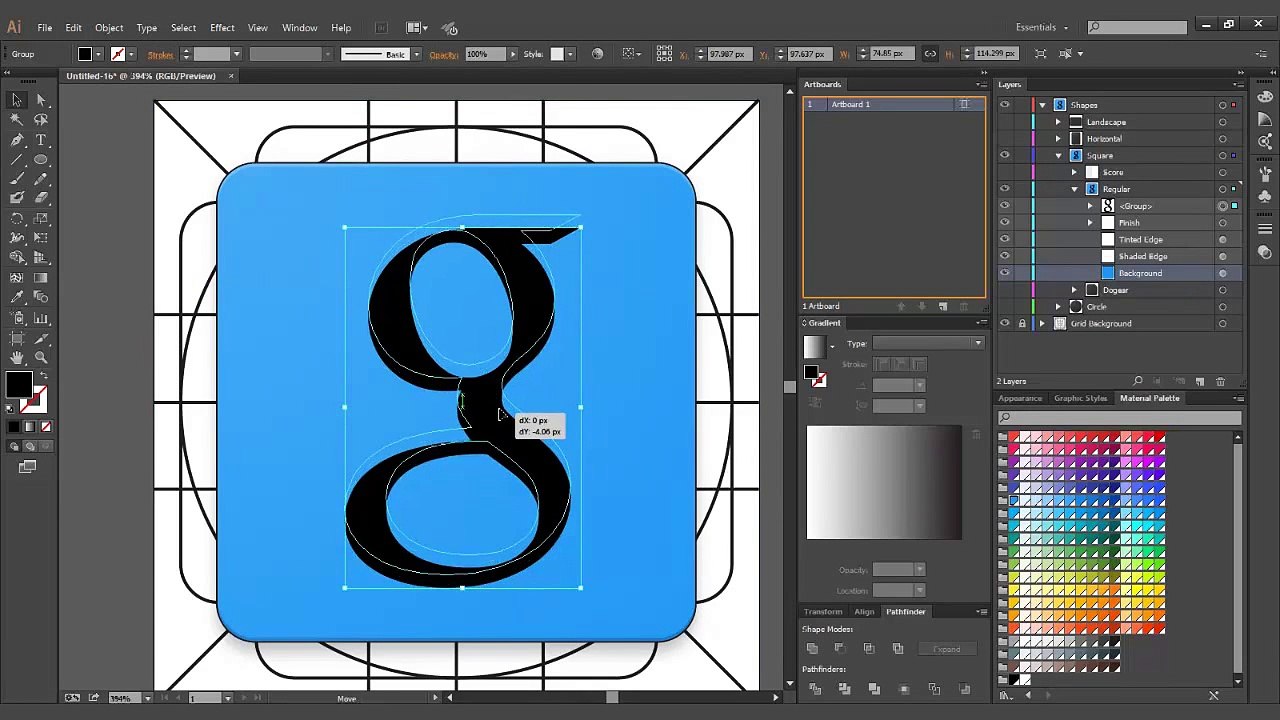This screenshot has height=720, width=1280.
Task: Switch to the Graphic Styles tab
Action: pos(1080,398)
